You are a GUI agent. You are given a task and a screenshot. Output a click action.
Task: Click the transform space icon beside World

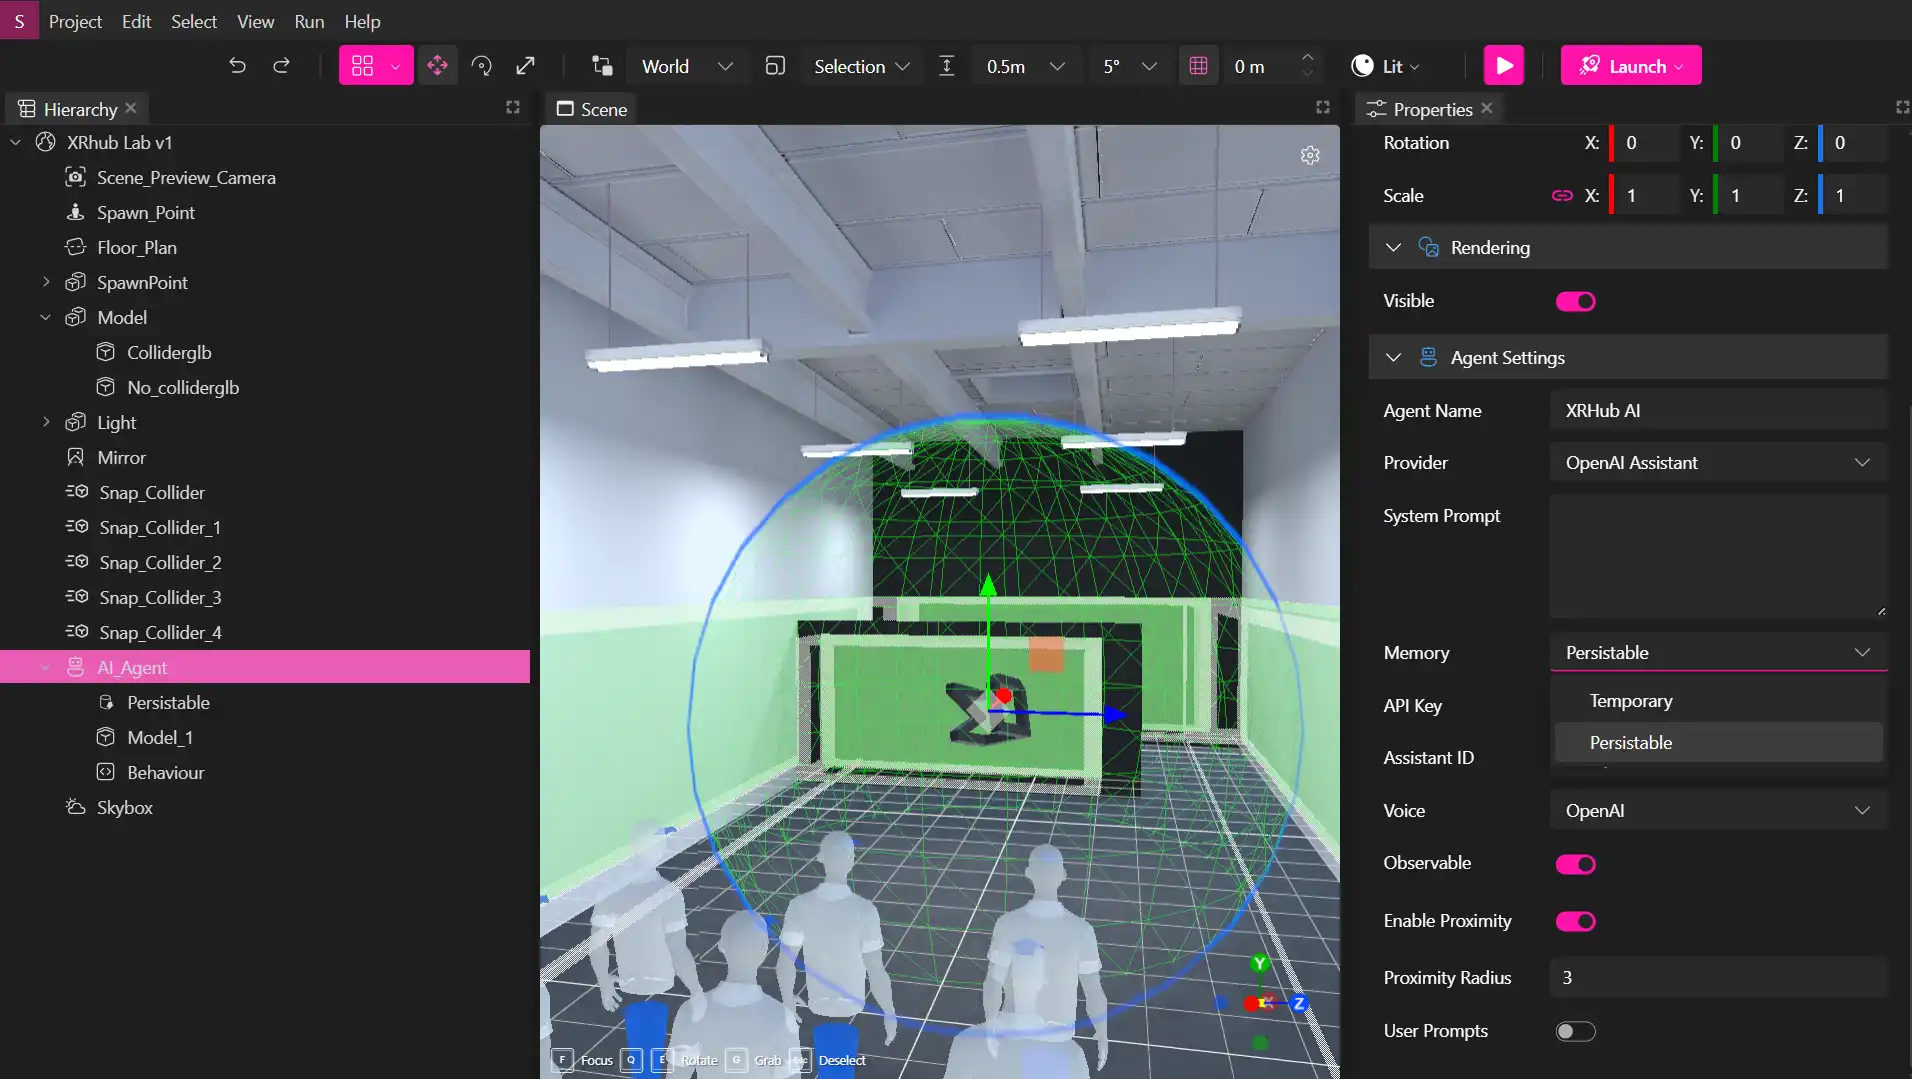(602, 66)
